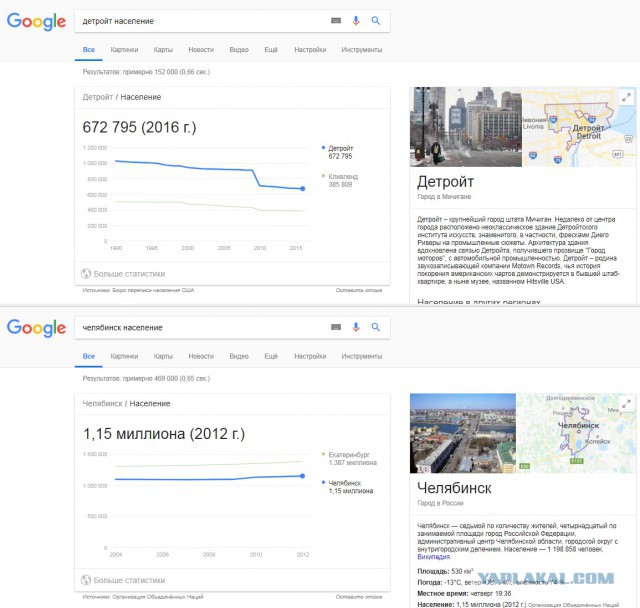Select 'Екатеринбург 1,387 миллиона' legend entry
Viewport: 640px width, 608px height.
(349, 459)
